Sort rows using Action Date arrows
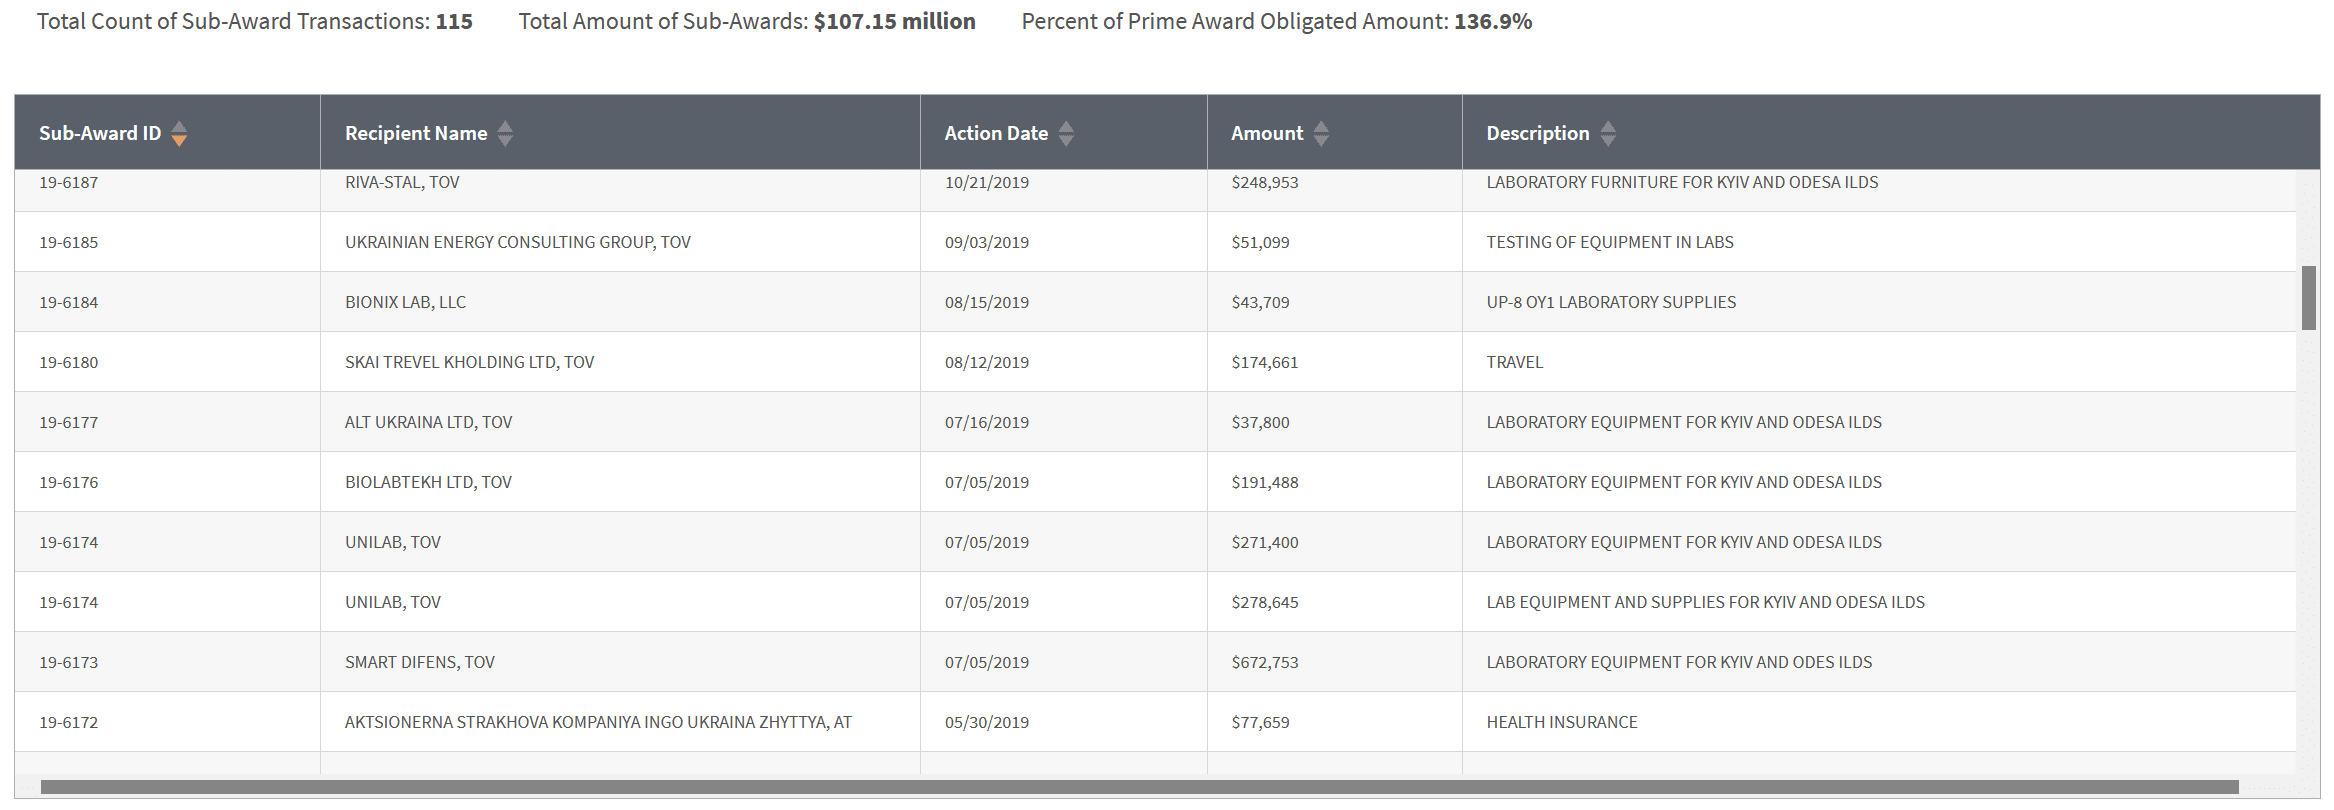Image resolution: width=2334 pixels, height=810 pixels. tap(1066, 133)
